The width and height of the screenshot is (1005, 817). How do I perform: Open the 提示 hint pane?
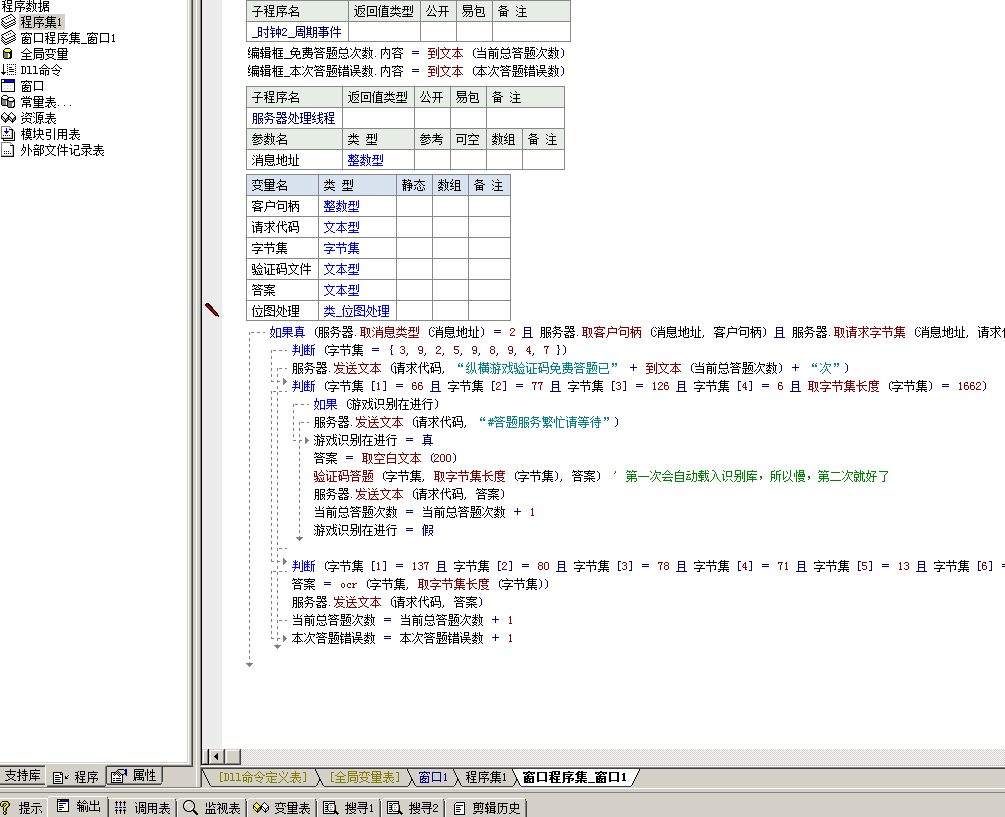[23, 807]
